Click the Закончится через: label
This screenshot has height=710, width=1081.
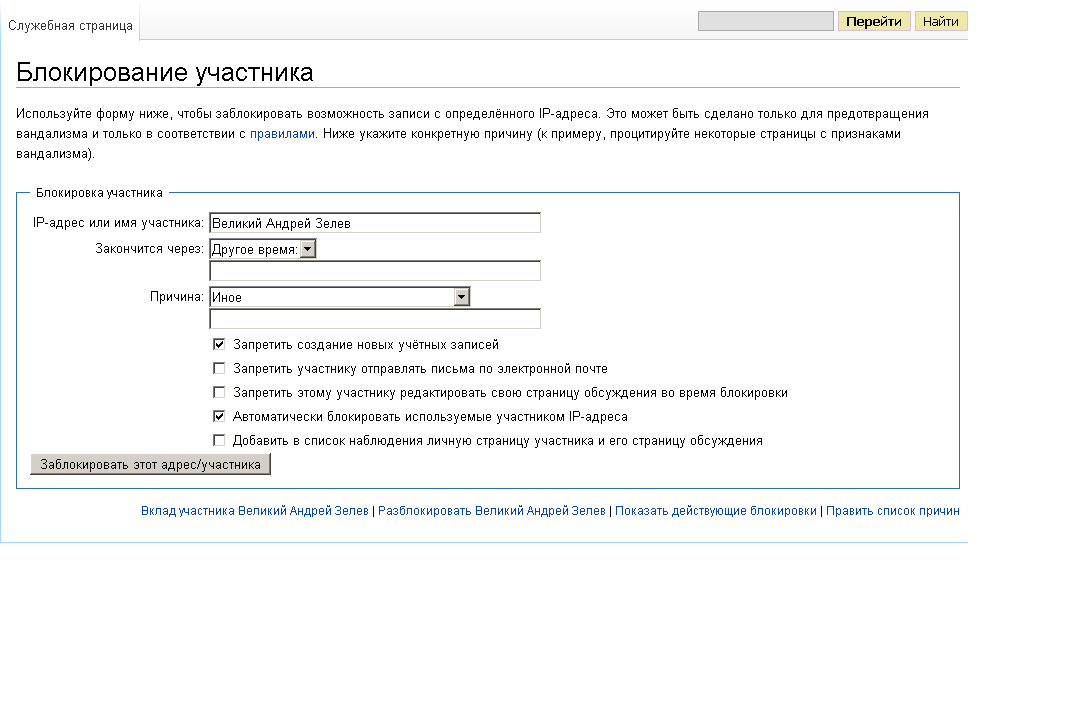coord(150,249)
